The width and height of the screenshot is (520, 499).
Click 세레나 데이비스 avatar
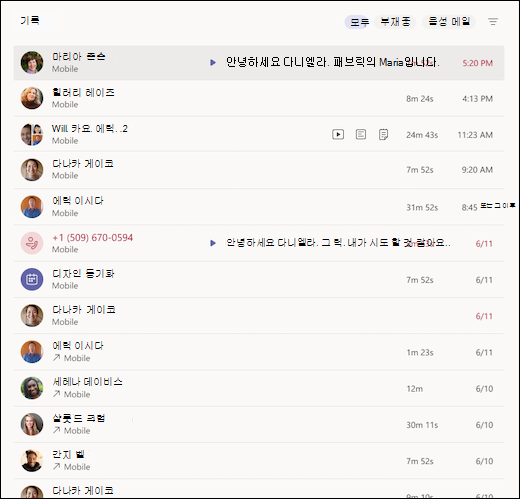point(32,388)
